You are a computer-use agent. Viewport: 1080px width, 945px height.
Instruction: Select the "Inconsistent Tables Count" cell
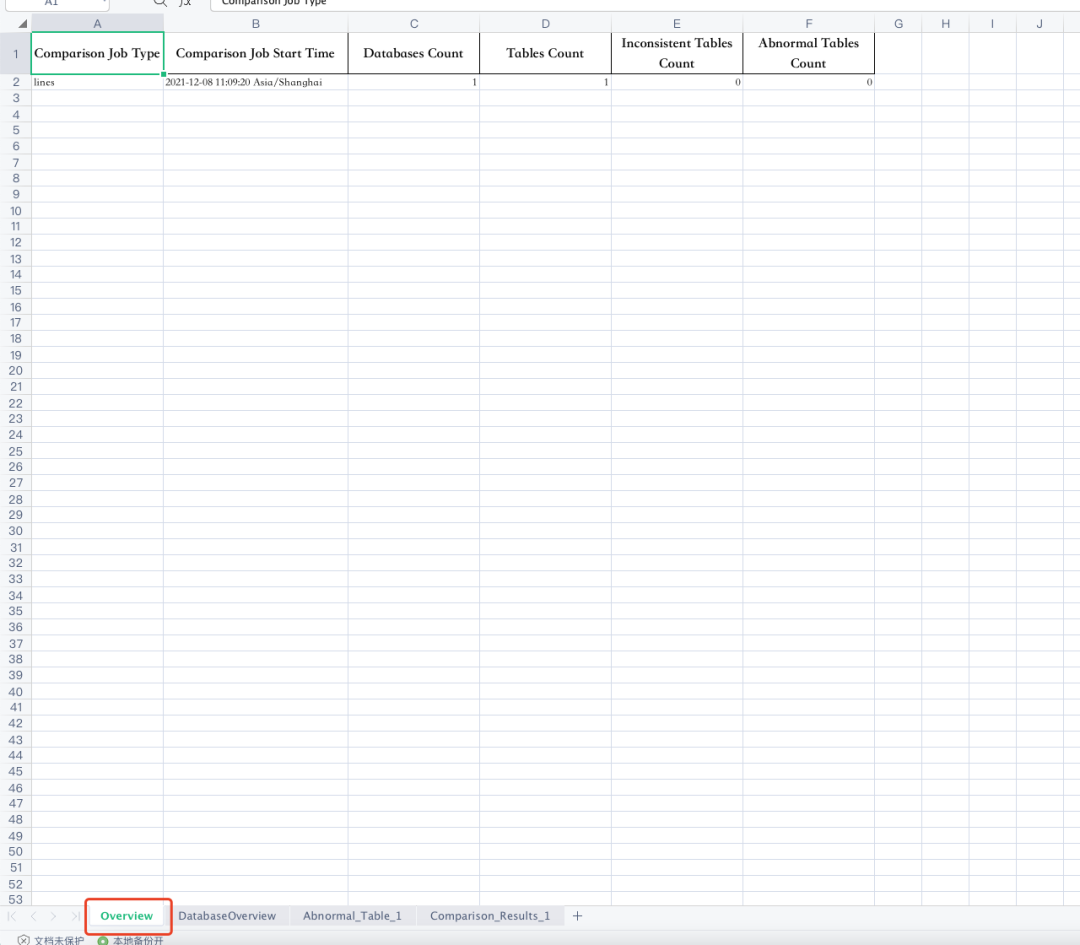pyautogui.click(x=677, y=53)
